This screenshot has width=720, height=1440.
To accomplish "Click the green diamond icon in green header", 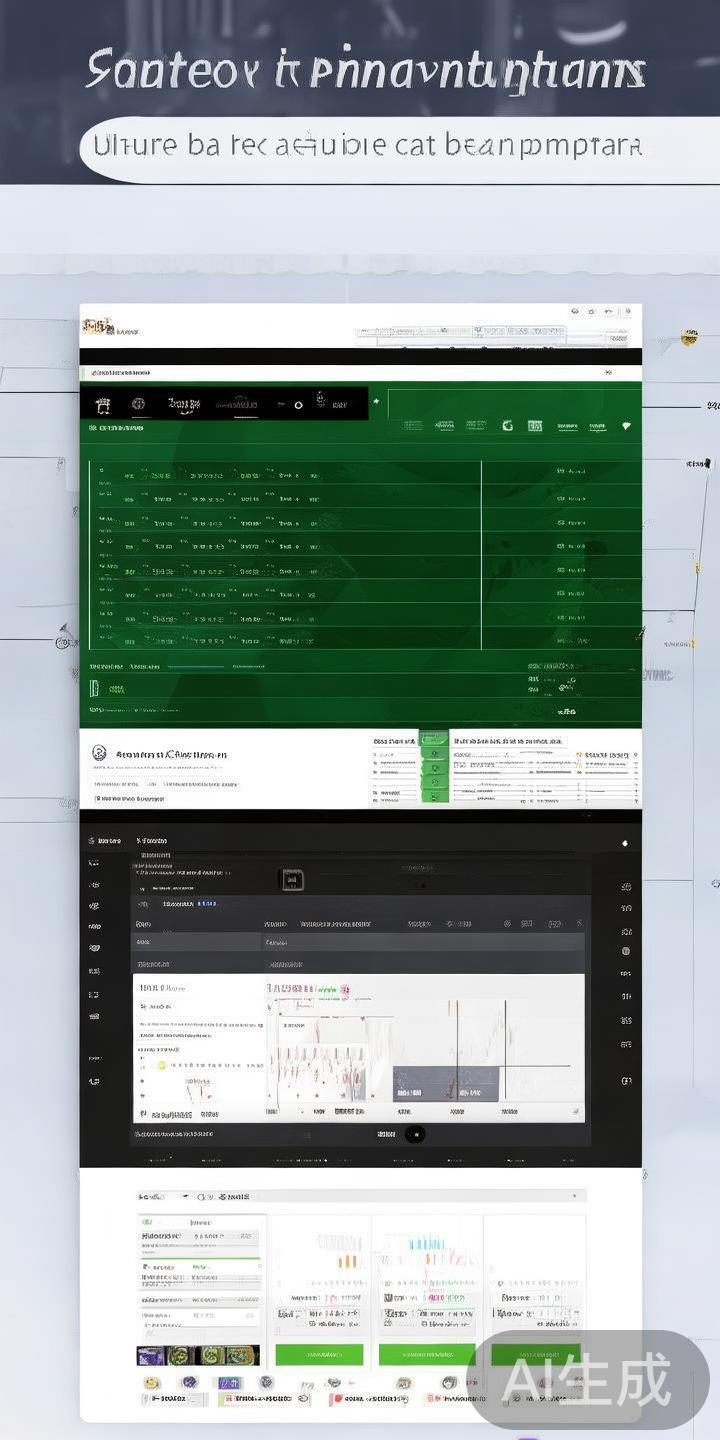I will [x=626, y=426].
